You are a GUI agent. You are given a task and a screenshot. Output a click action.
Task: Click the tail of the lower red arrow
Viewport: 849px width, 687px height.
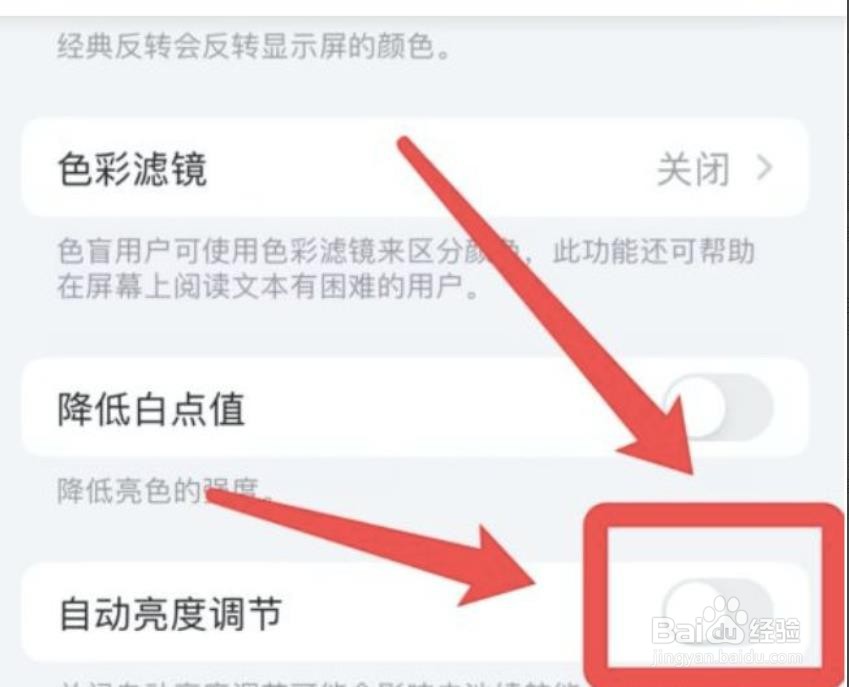pos(219,497)
